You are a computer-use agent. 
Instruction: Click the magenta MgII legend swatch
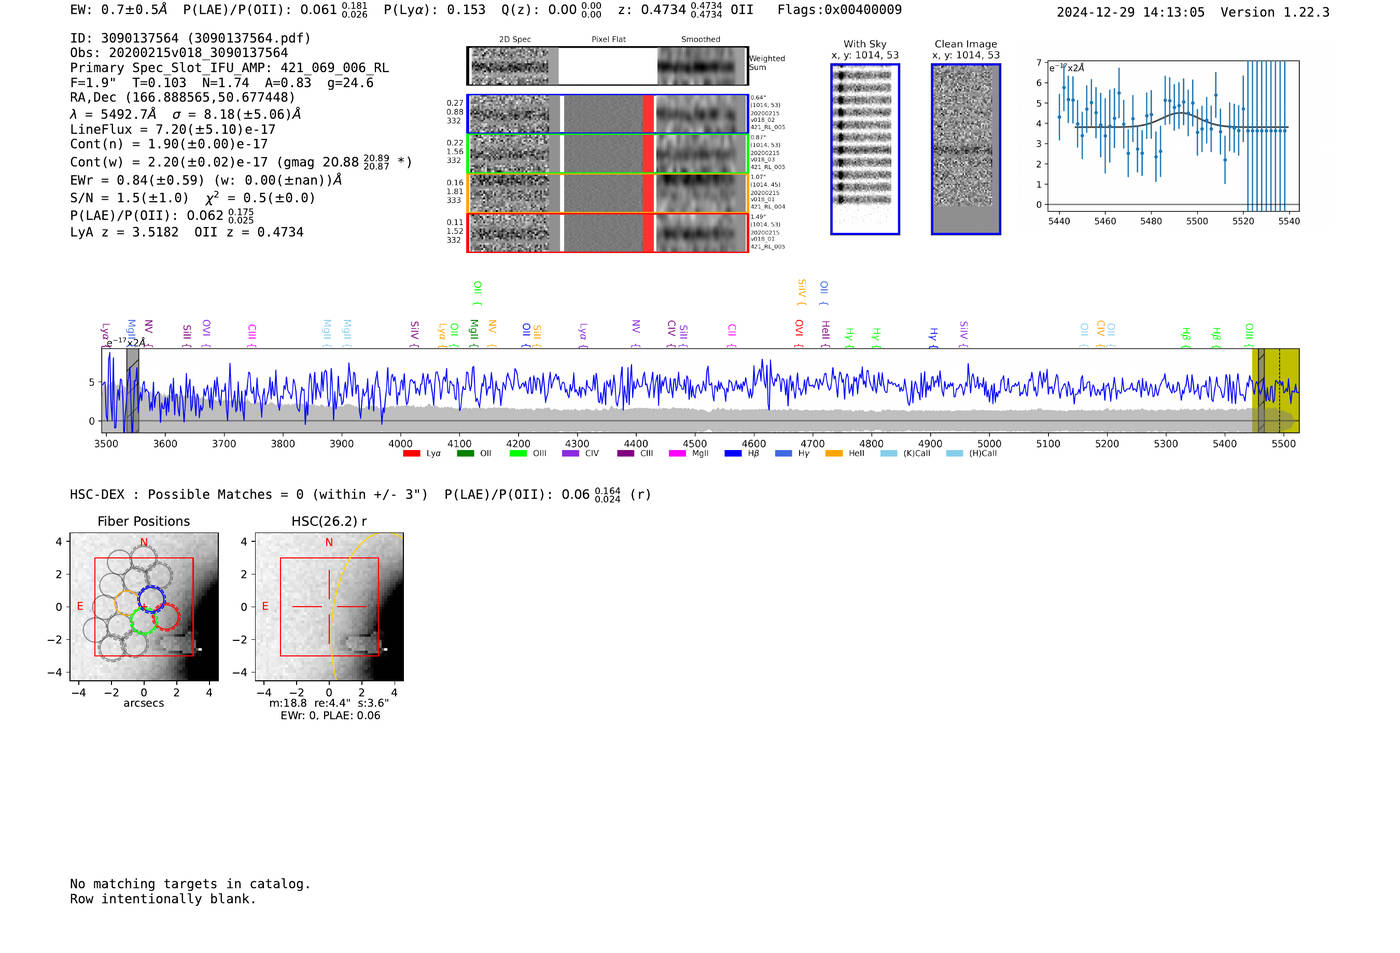point(677,454)
